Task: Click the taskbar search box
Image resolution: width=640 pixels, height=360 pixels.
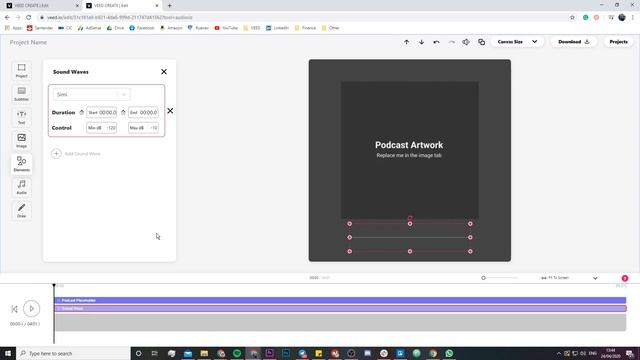Action: point(73,353)
